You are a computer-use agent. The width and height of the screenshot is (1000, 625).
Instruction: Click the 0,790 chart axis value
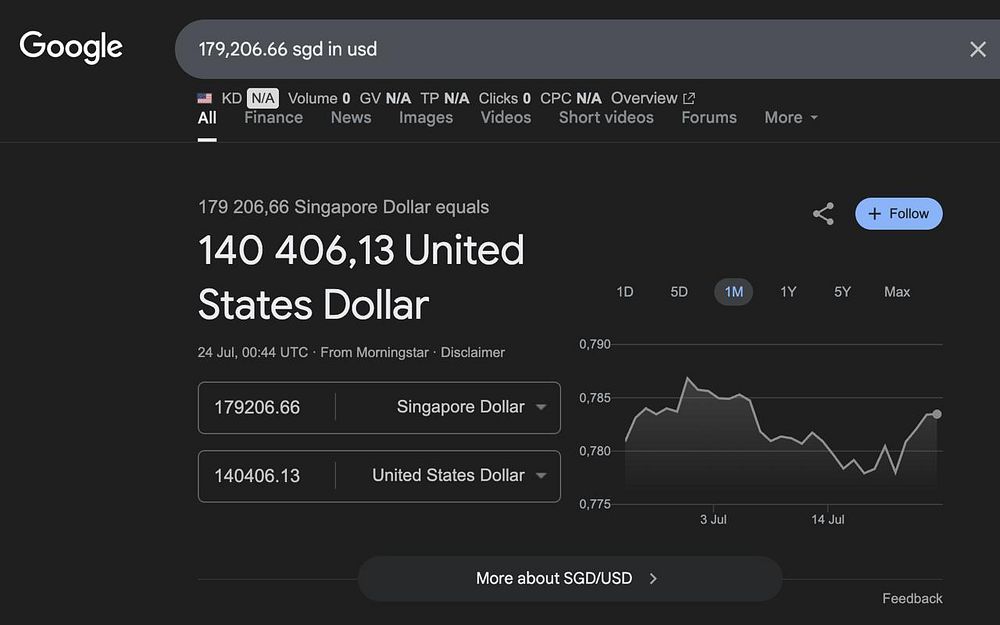coord(594,344)
